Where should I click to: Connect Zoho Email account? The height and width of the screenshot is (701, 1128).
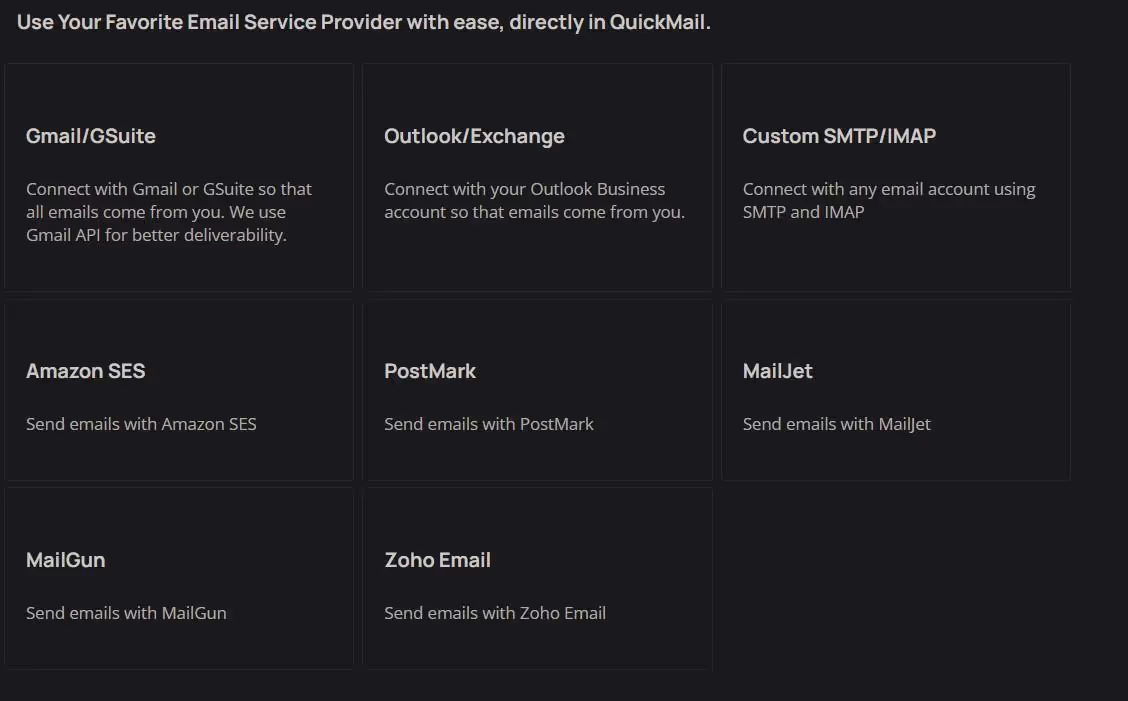pyautogui.click(x=537, y=578)
